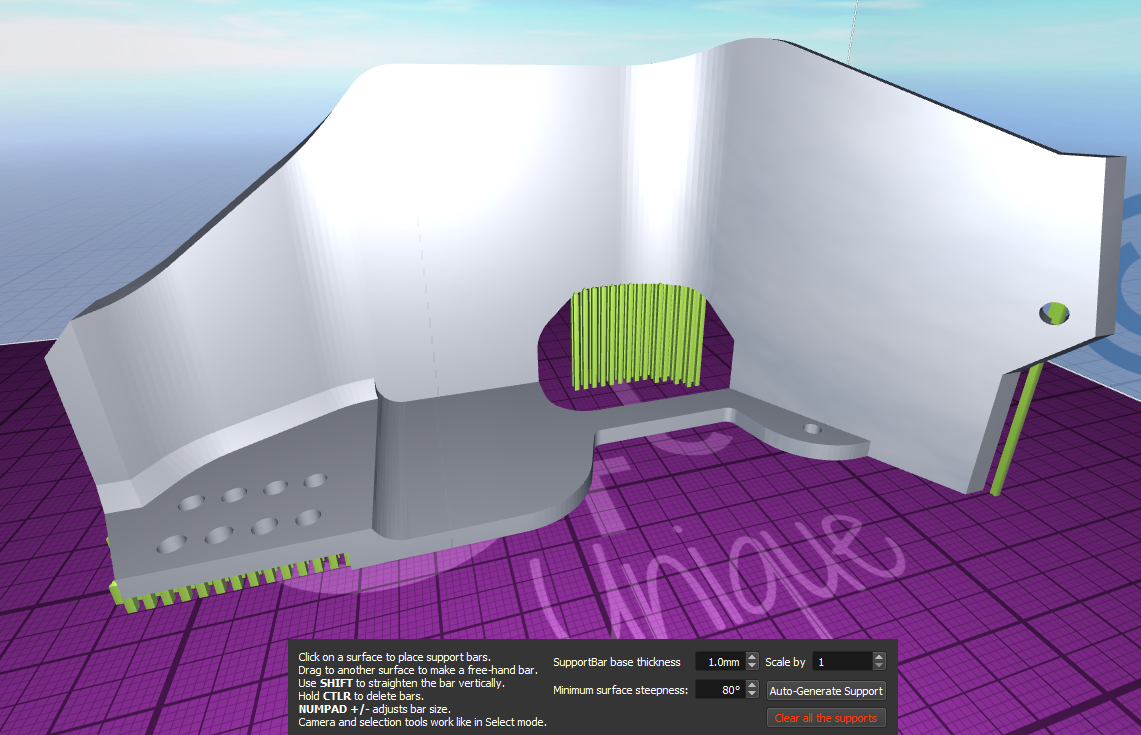Focus the Scale by input field
Screen dimensions: 1141x735
pos(842,662)
